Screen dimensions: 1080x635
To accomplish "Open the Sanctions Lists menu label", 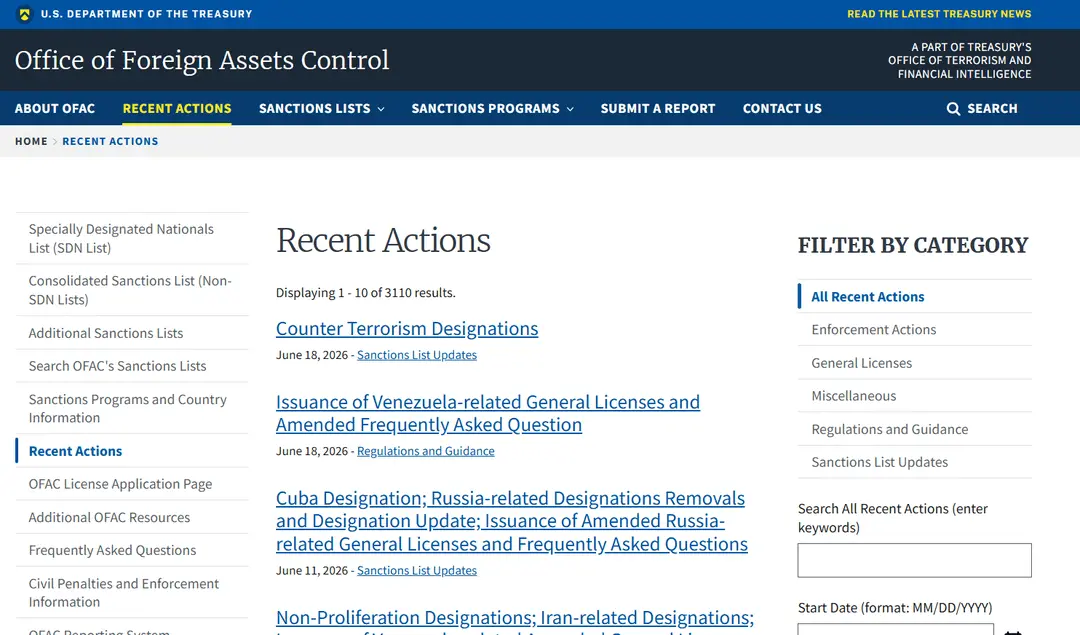I will (315, 108).
